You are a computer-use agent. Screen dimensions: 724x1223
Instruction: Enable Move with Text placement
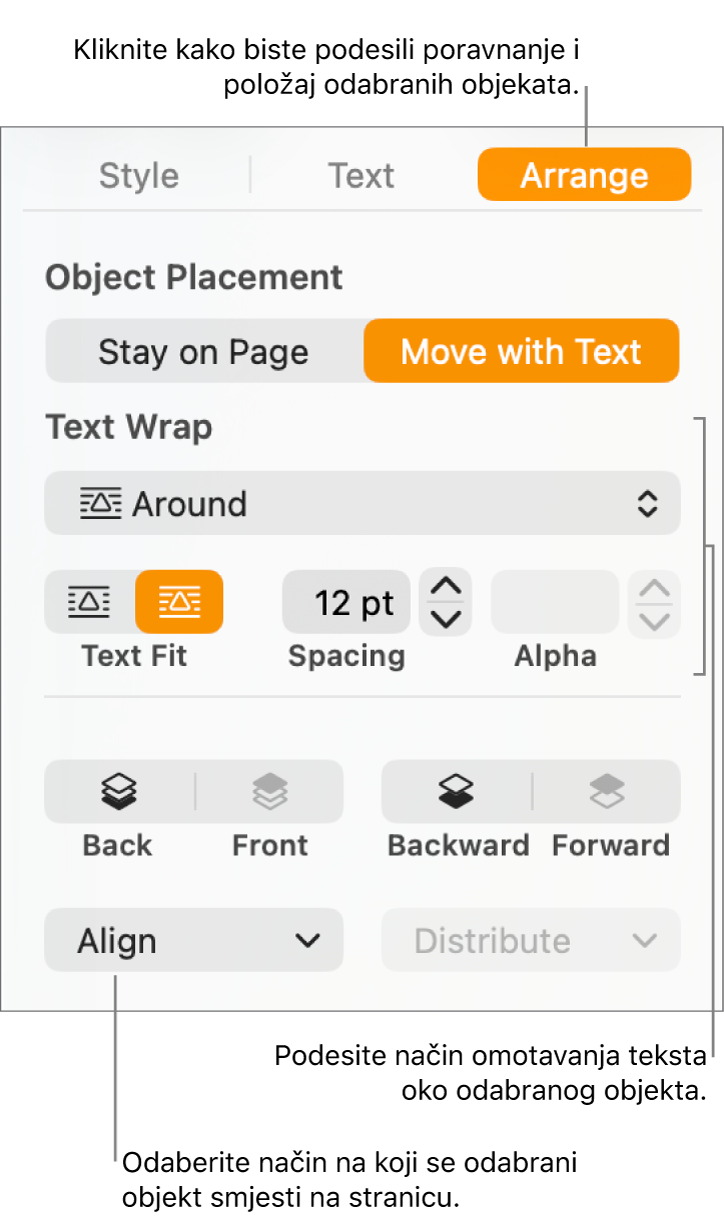coord(521,352)
